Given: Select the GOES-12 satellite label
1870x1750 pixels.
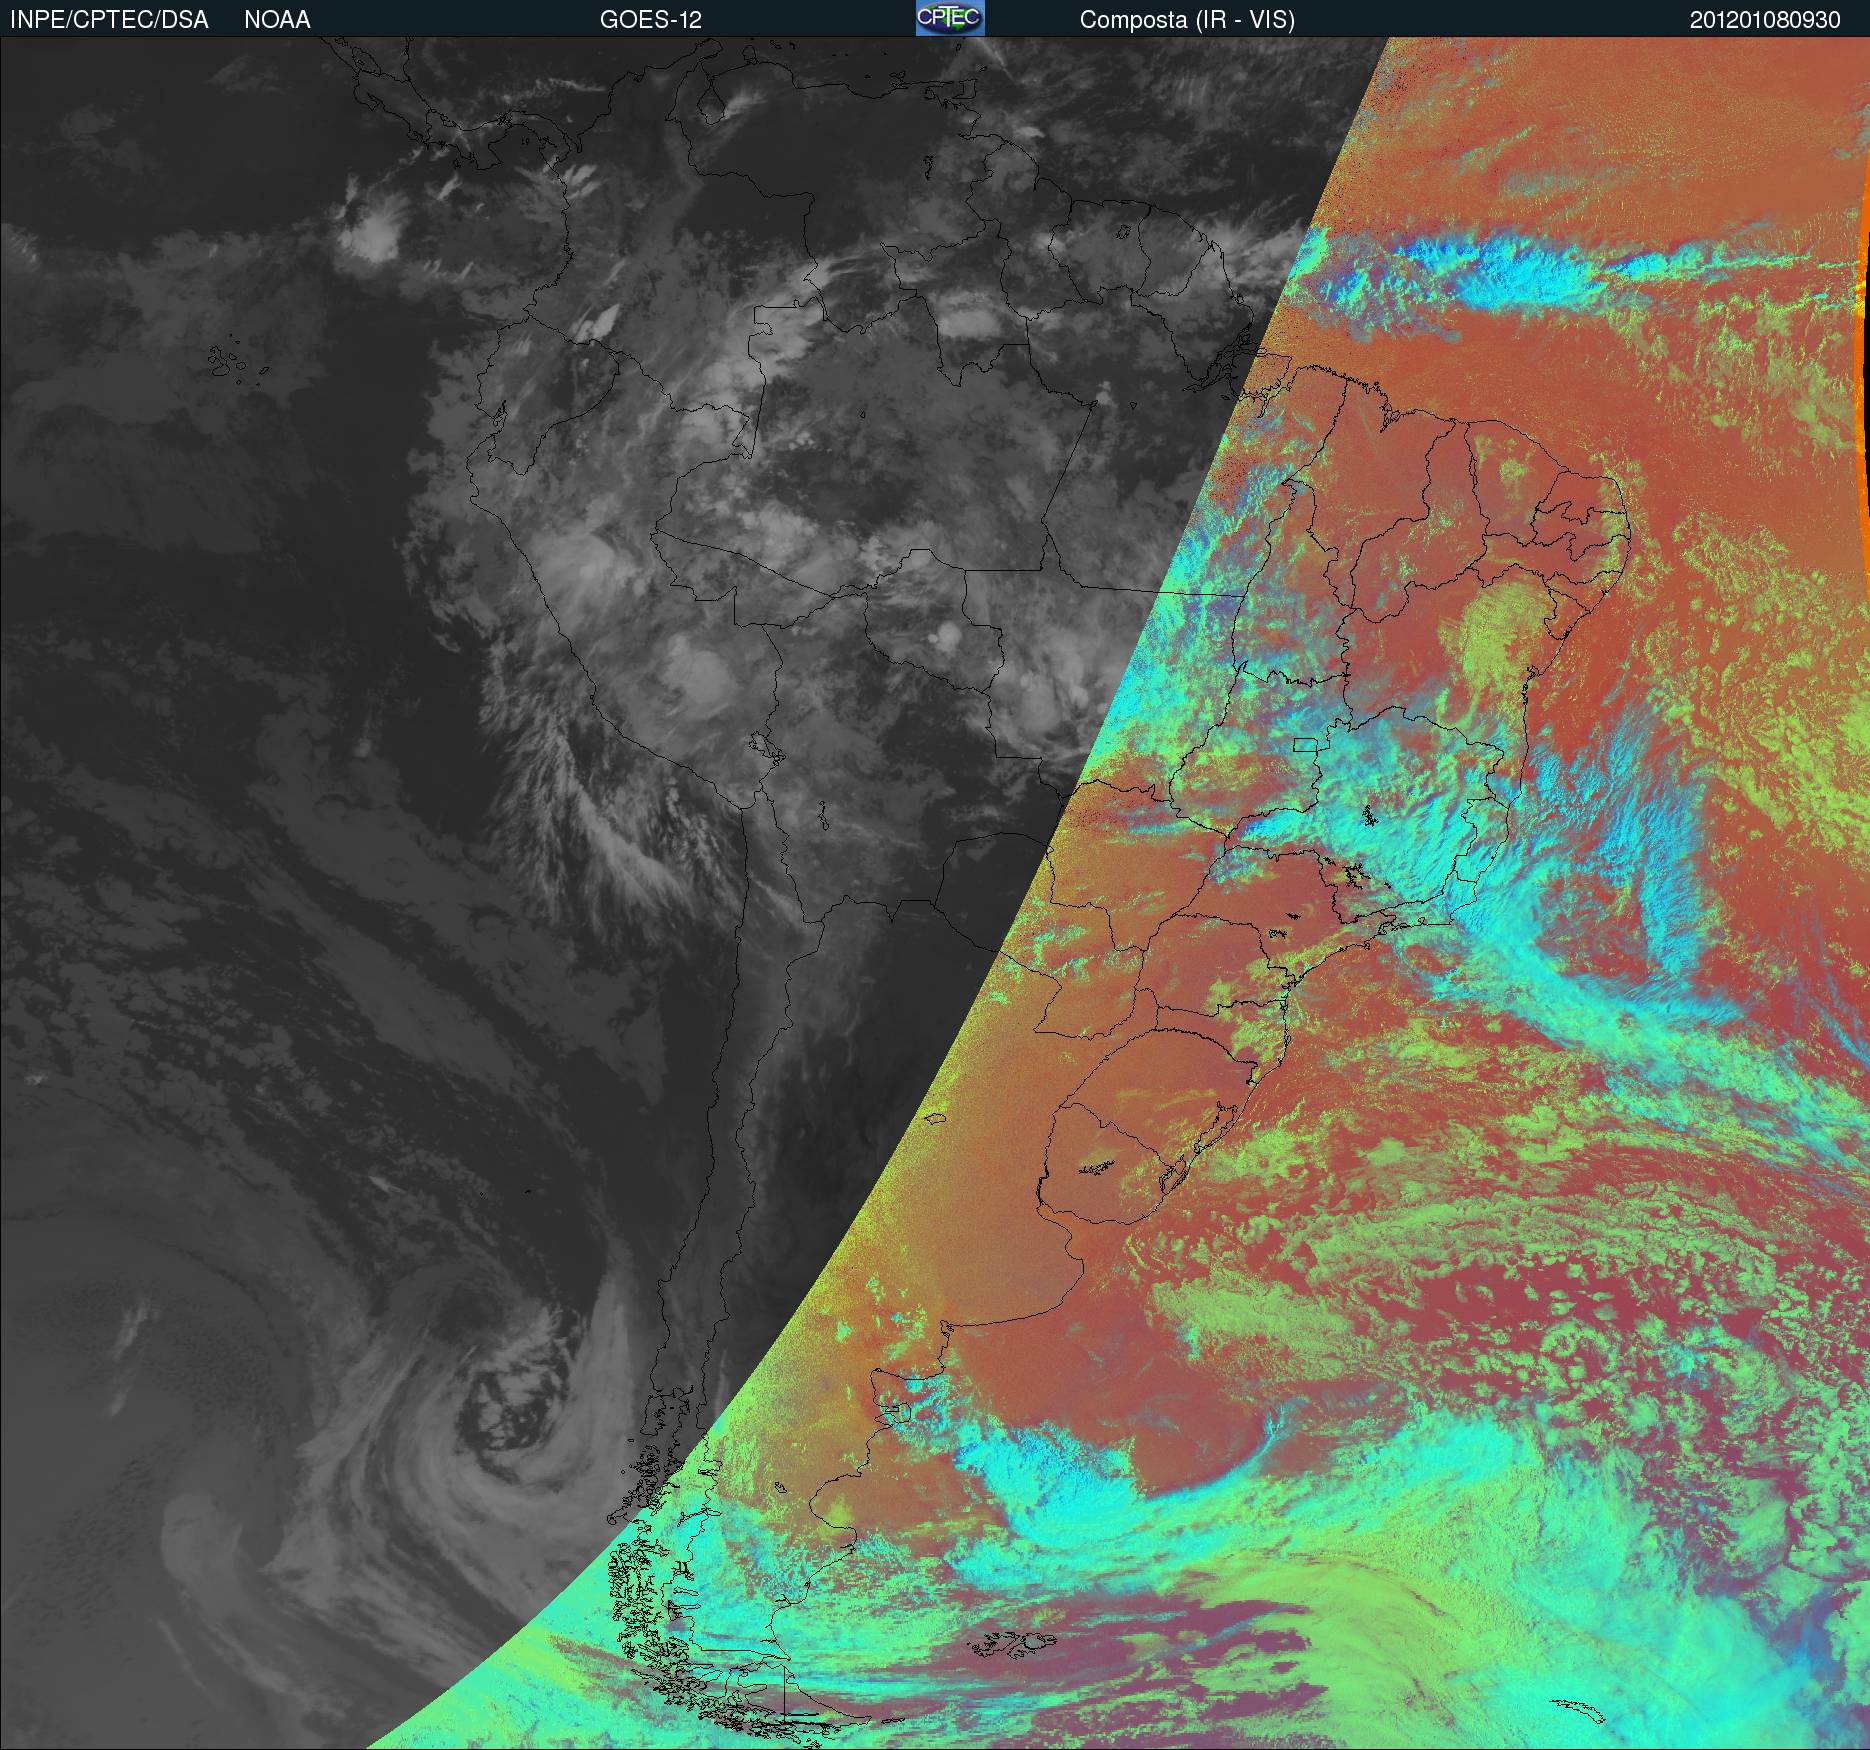Looking at the screenshot, I should click(x=651, y=20).
